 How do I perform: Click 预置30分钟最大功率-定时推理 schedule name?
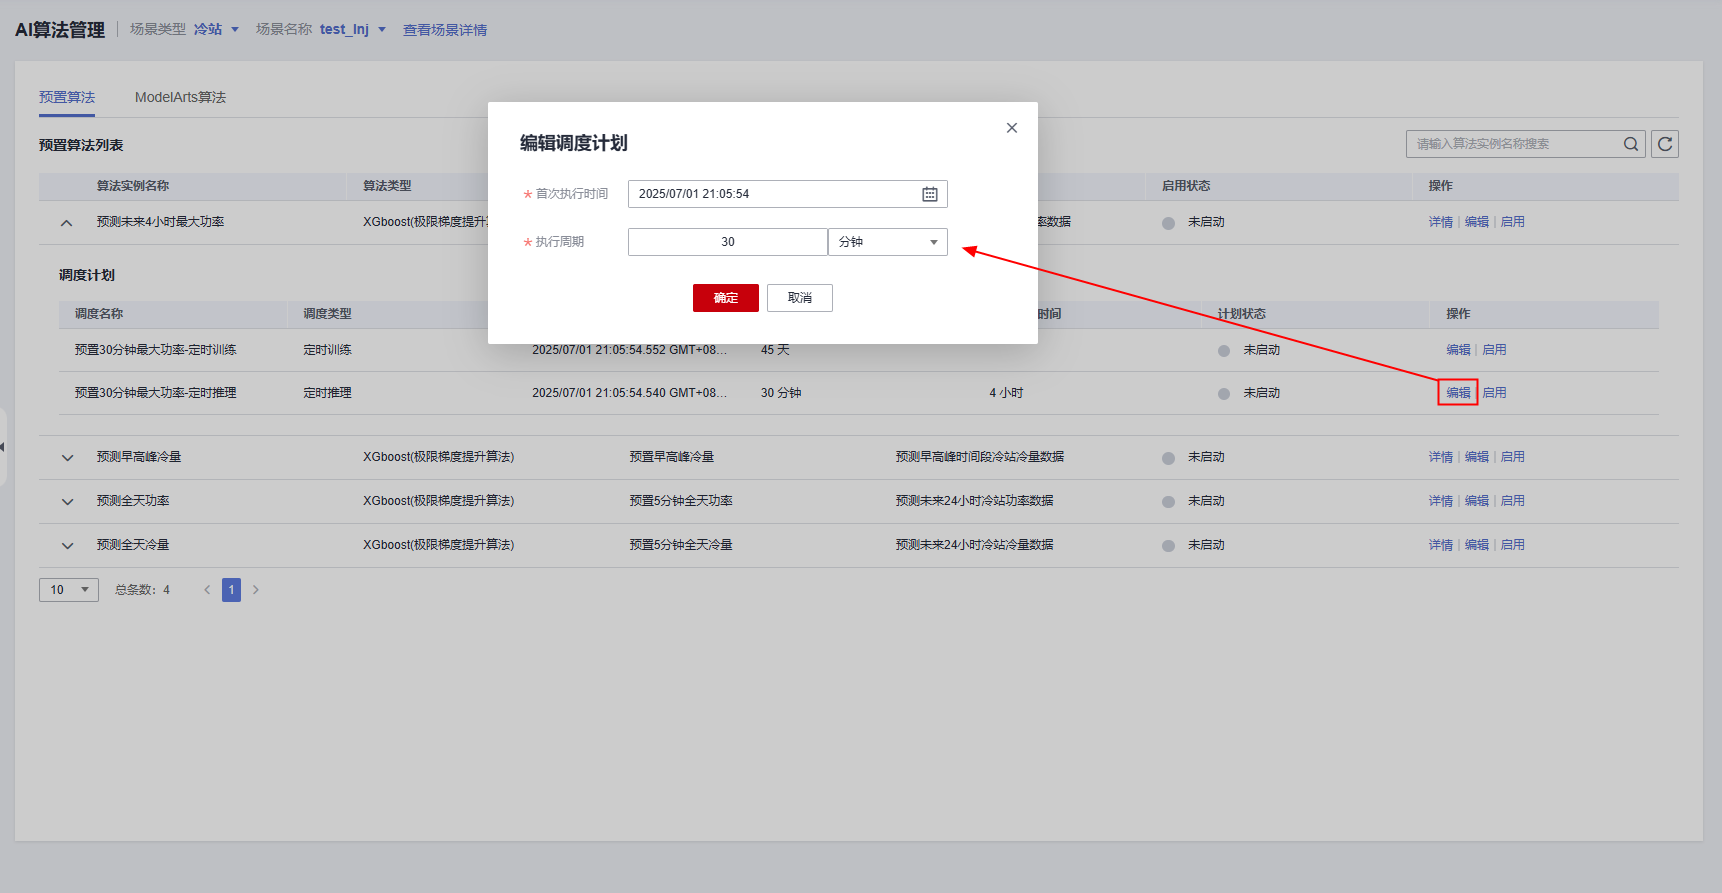click(x=156, y=393)
